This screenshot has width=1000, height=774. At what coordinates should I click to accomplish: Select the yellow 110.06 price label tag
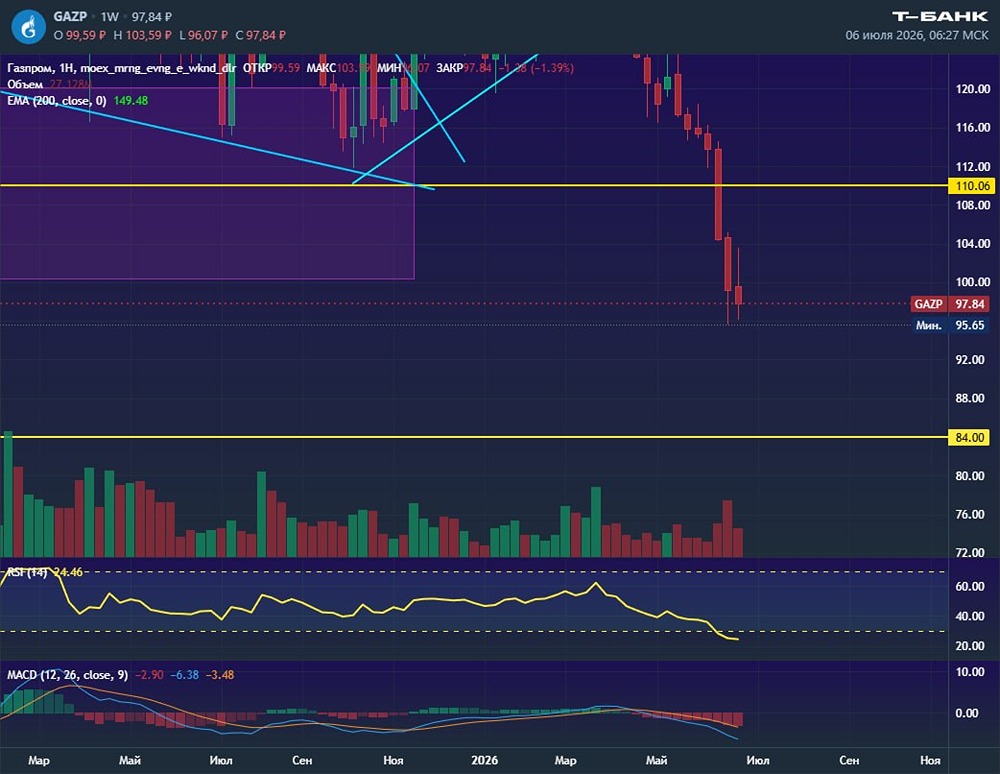tap(972, 186)
